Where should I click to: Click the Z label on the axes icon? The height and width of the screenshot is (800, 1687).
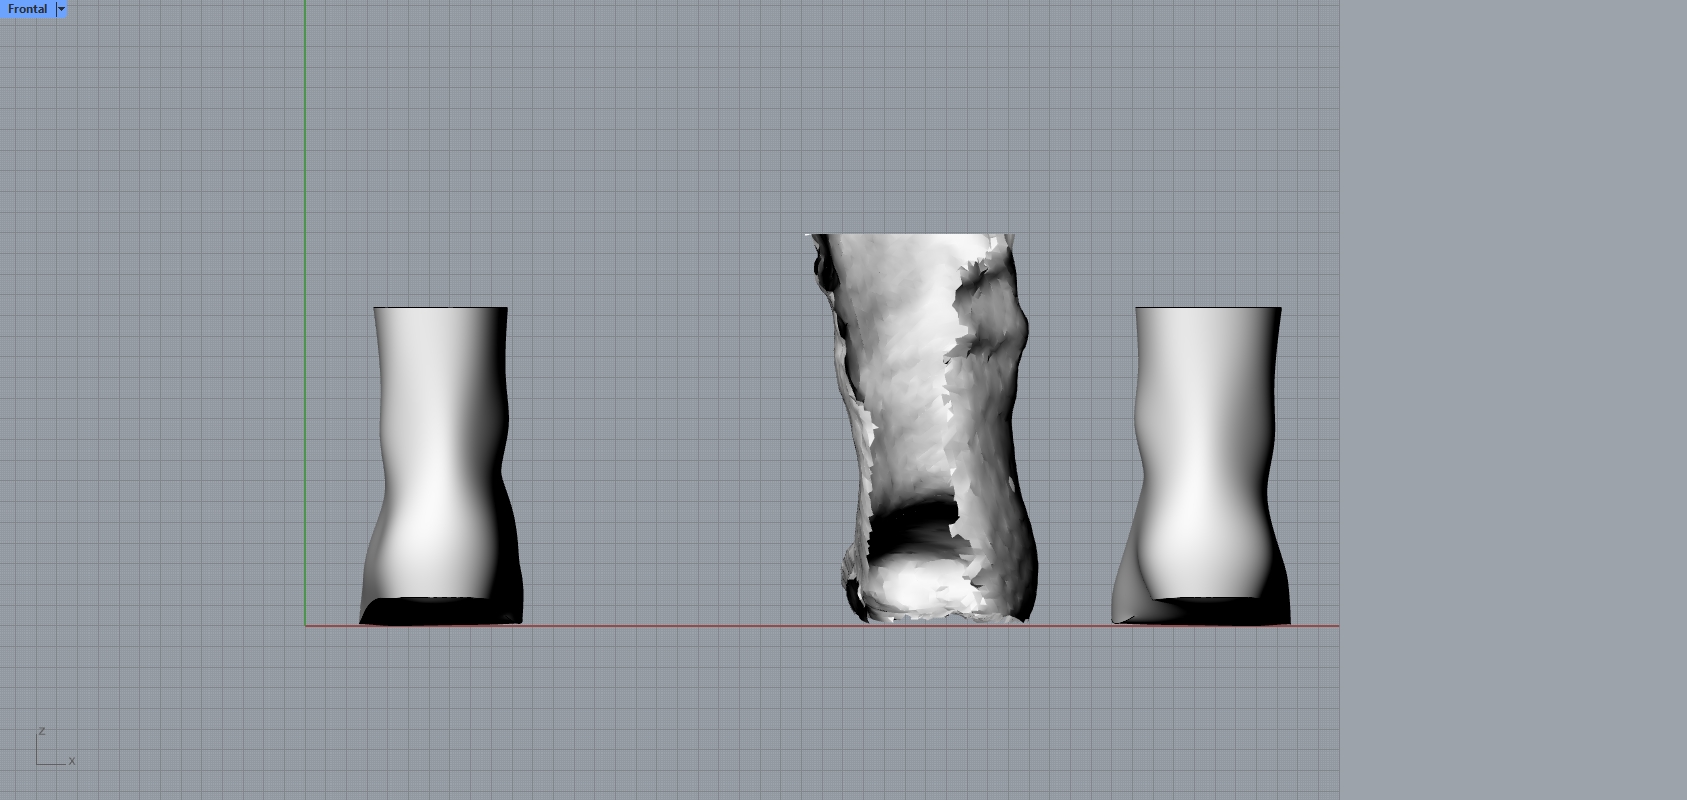point(42,731)
